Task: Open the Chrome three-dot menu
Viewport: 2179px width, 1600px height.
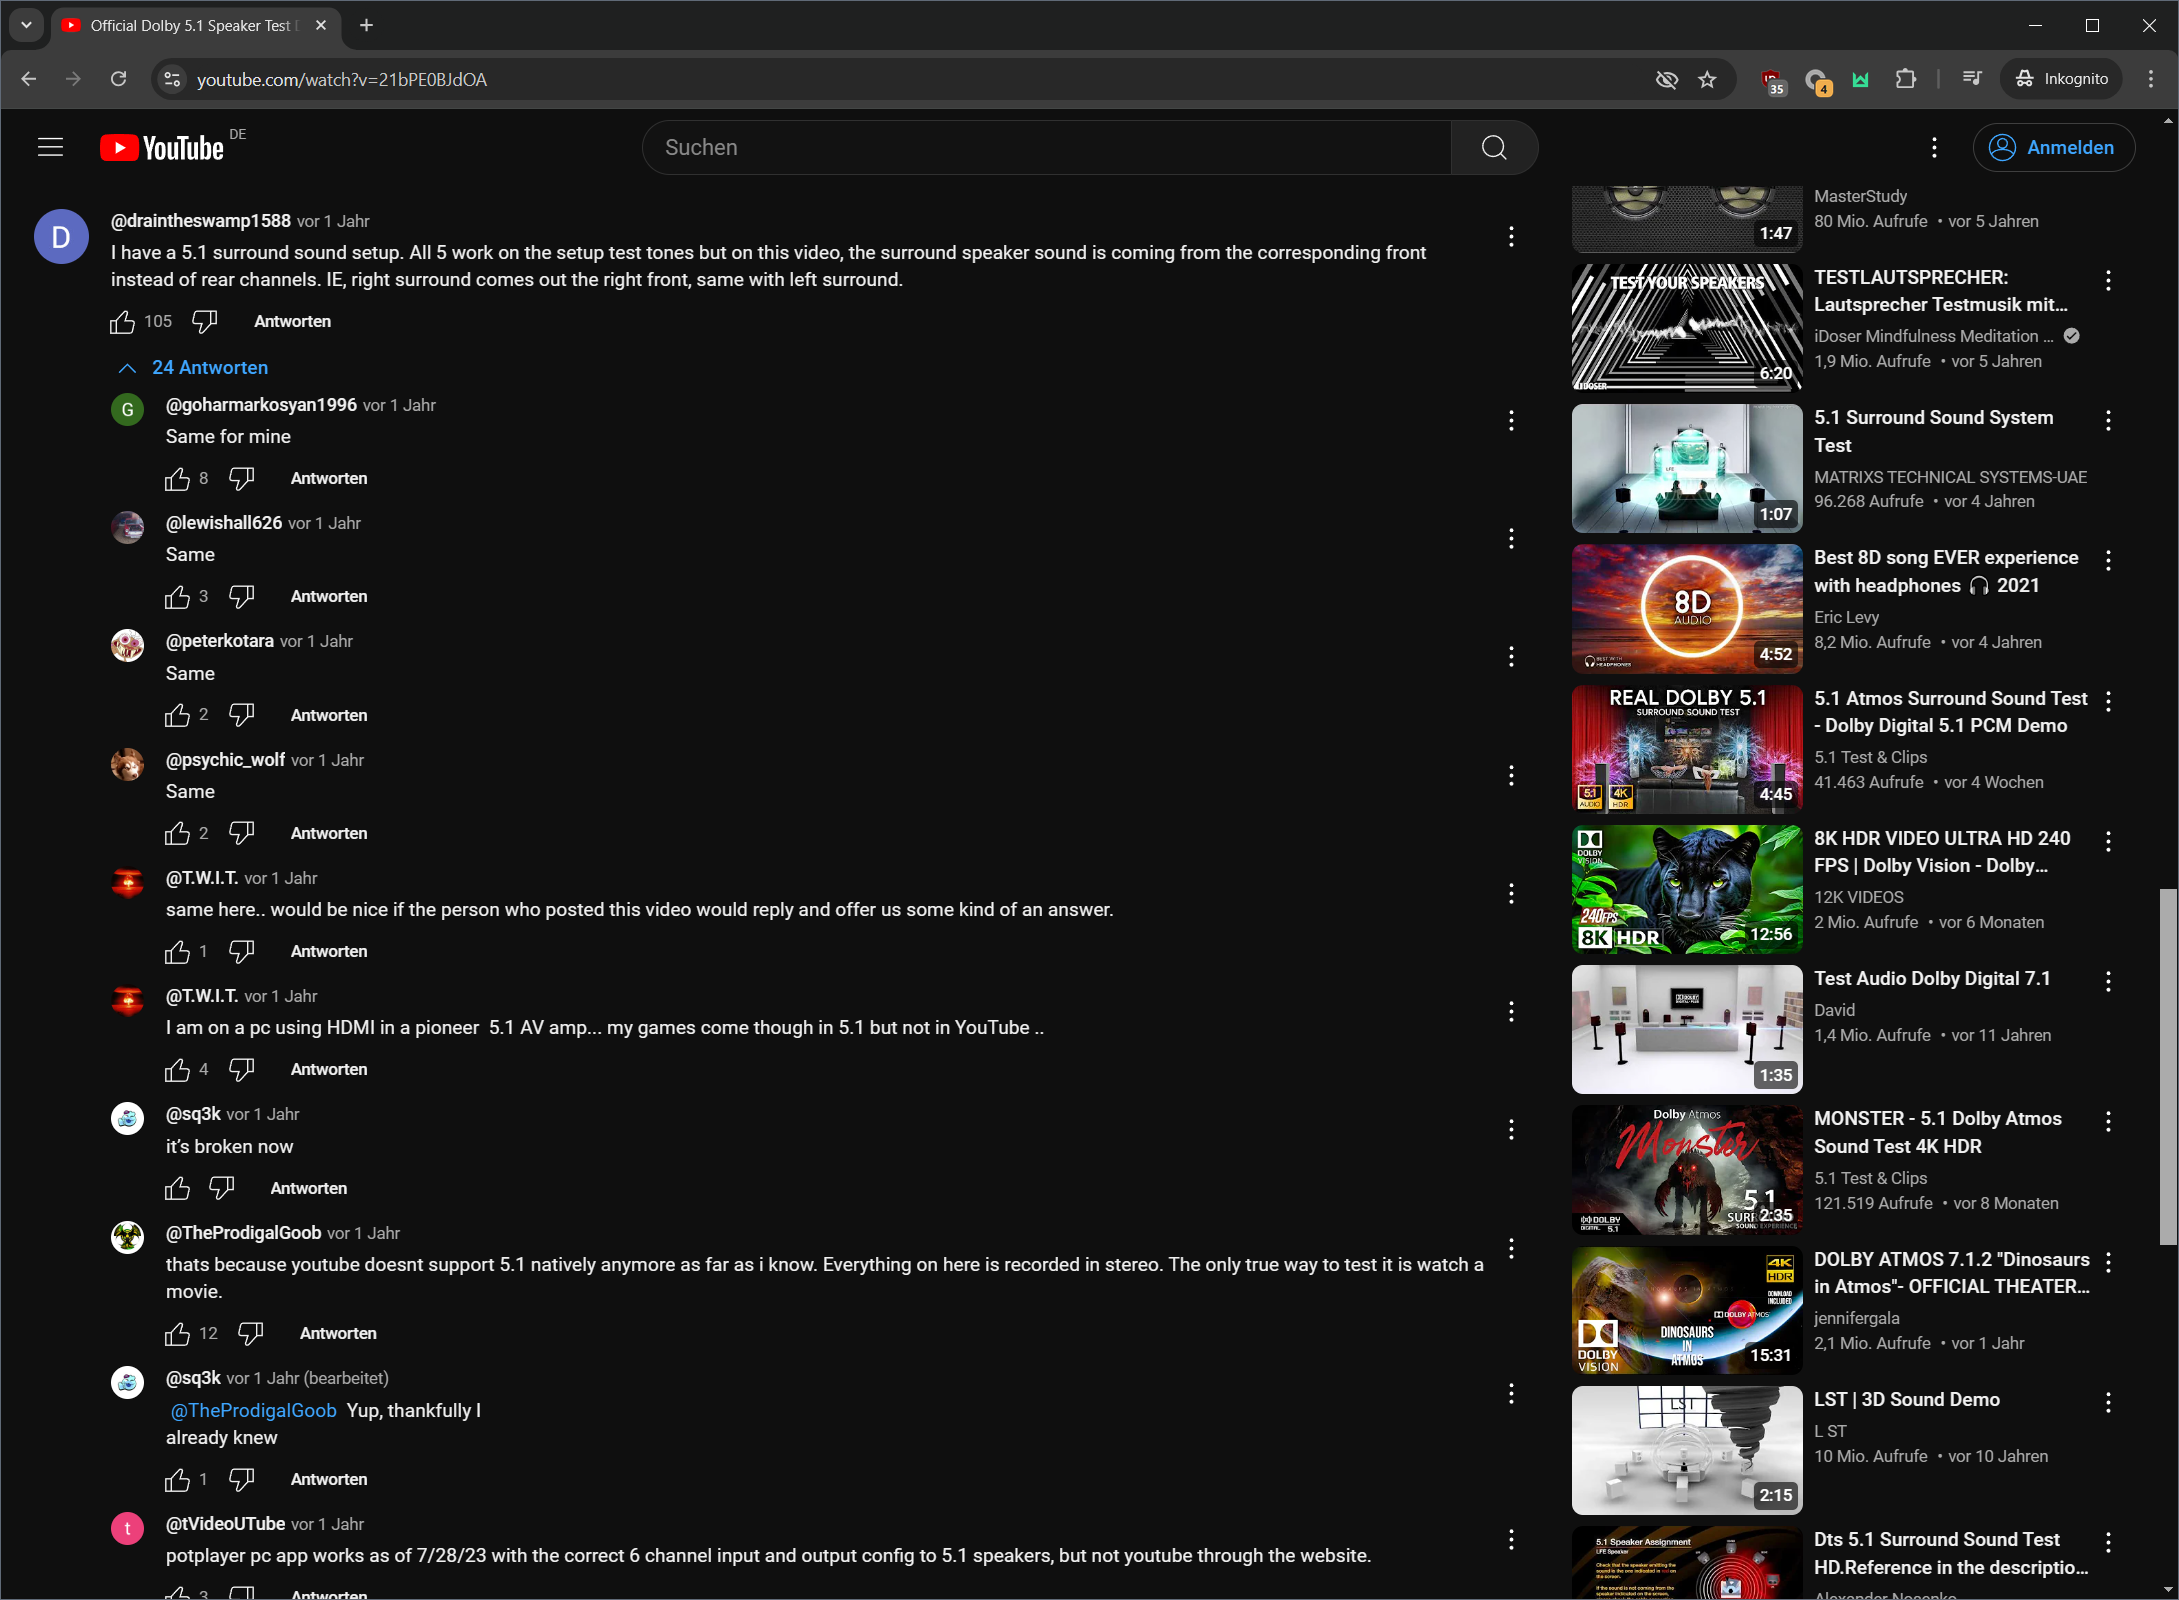Action: click(x=2150, y=80)
